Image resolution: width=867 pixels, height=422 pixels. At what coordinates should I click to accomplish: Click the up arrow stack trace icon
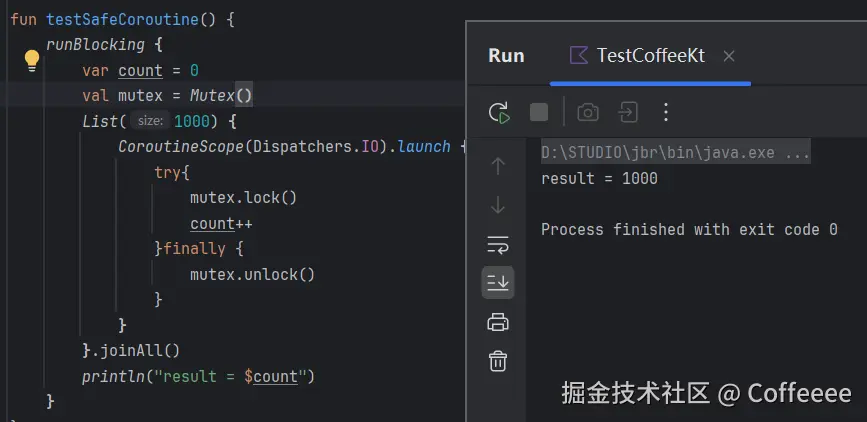tap(498, 166)
